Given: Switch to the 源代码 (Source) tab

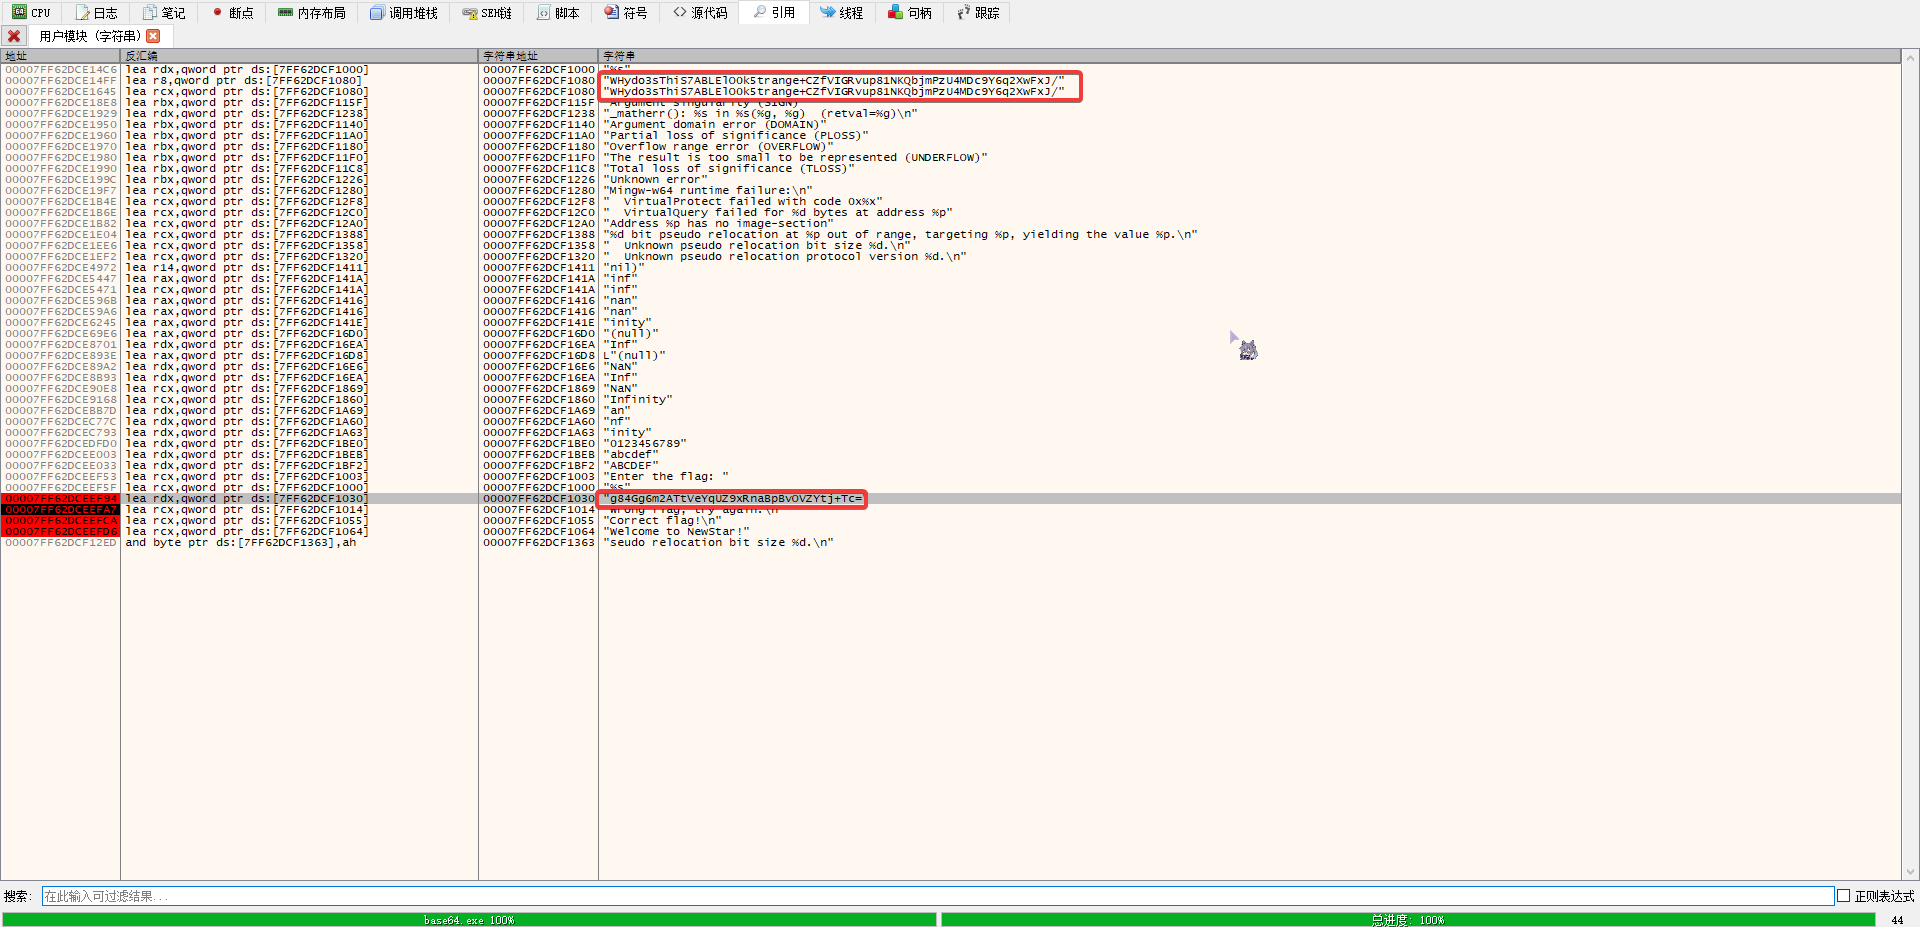Looking at the screenshot, I should coord(700,13).
